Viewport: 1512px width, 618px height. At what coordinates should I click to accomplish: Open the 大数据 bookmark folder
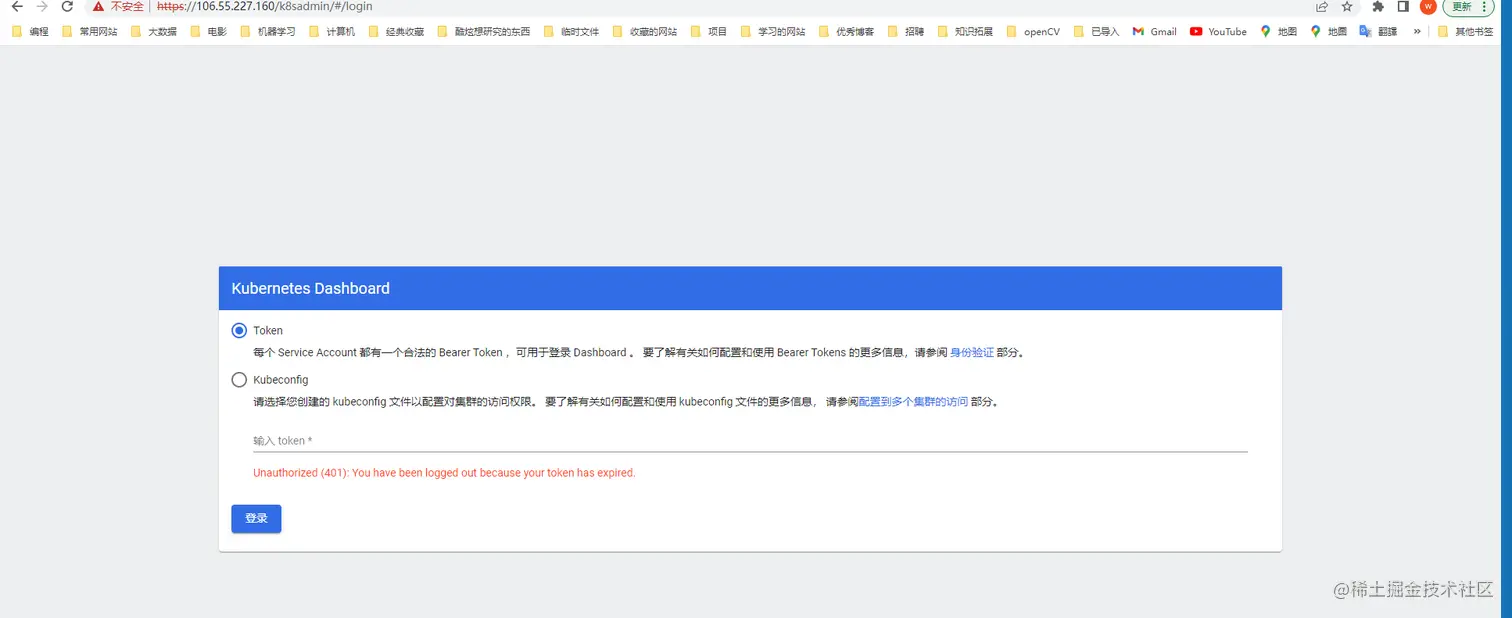point(154,31)
